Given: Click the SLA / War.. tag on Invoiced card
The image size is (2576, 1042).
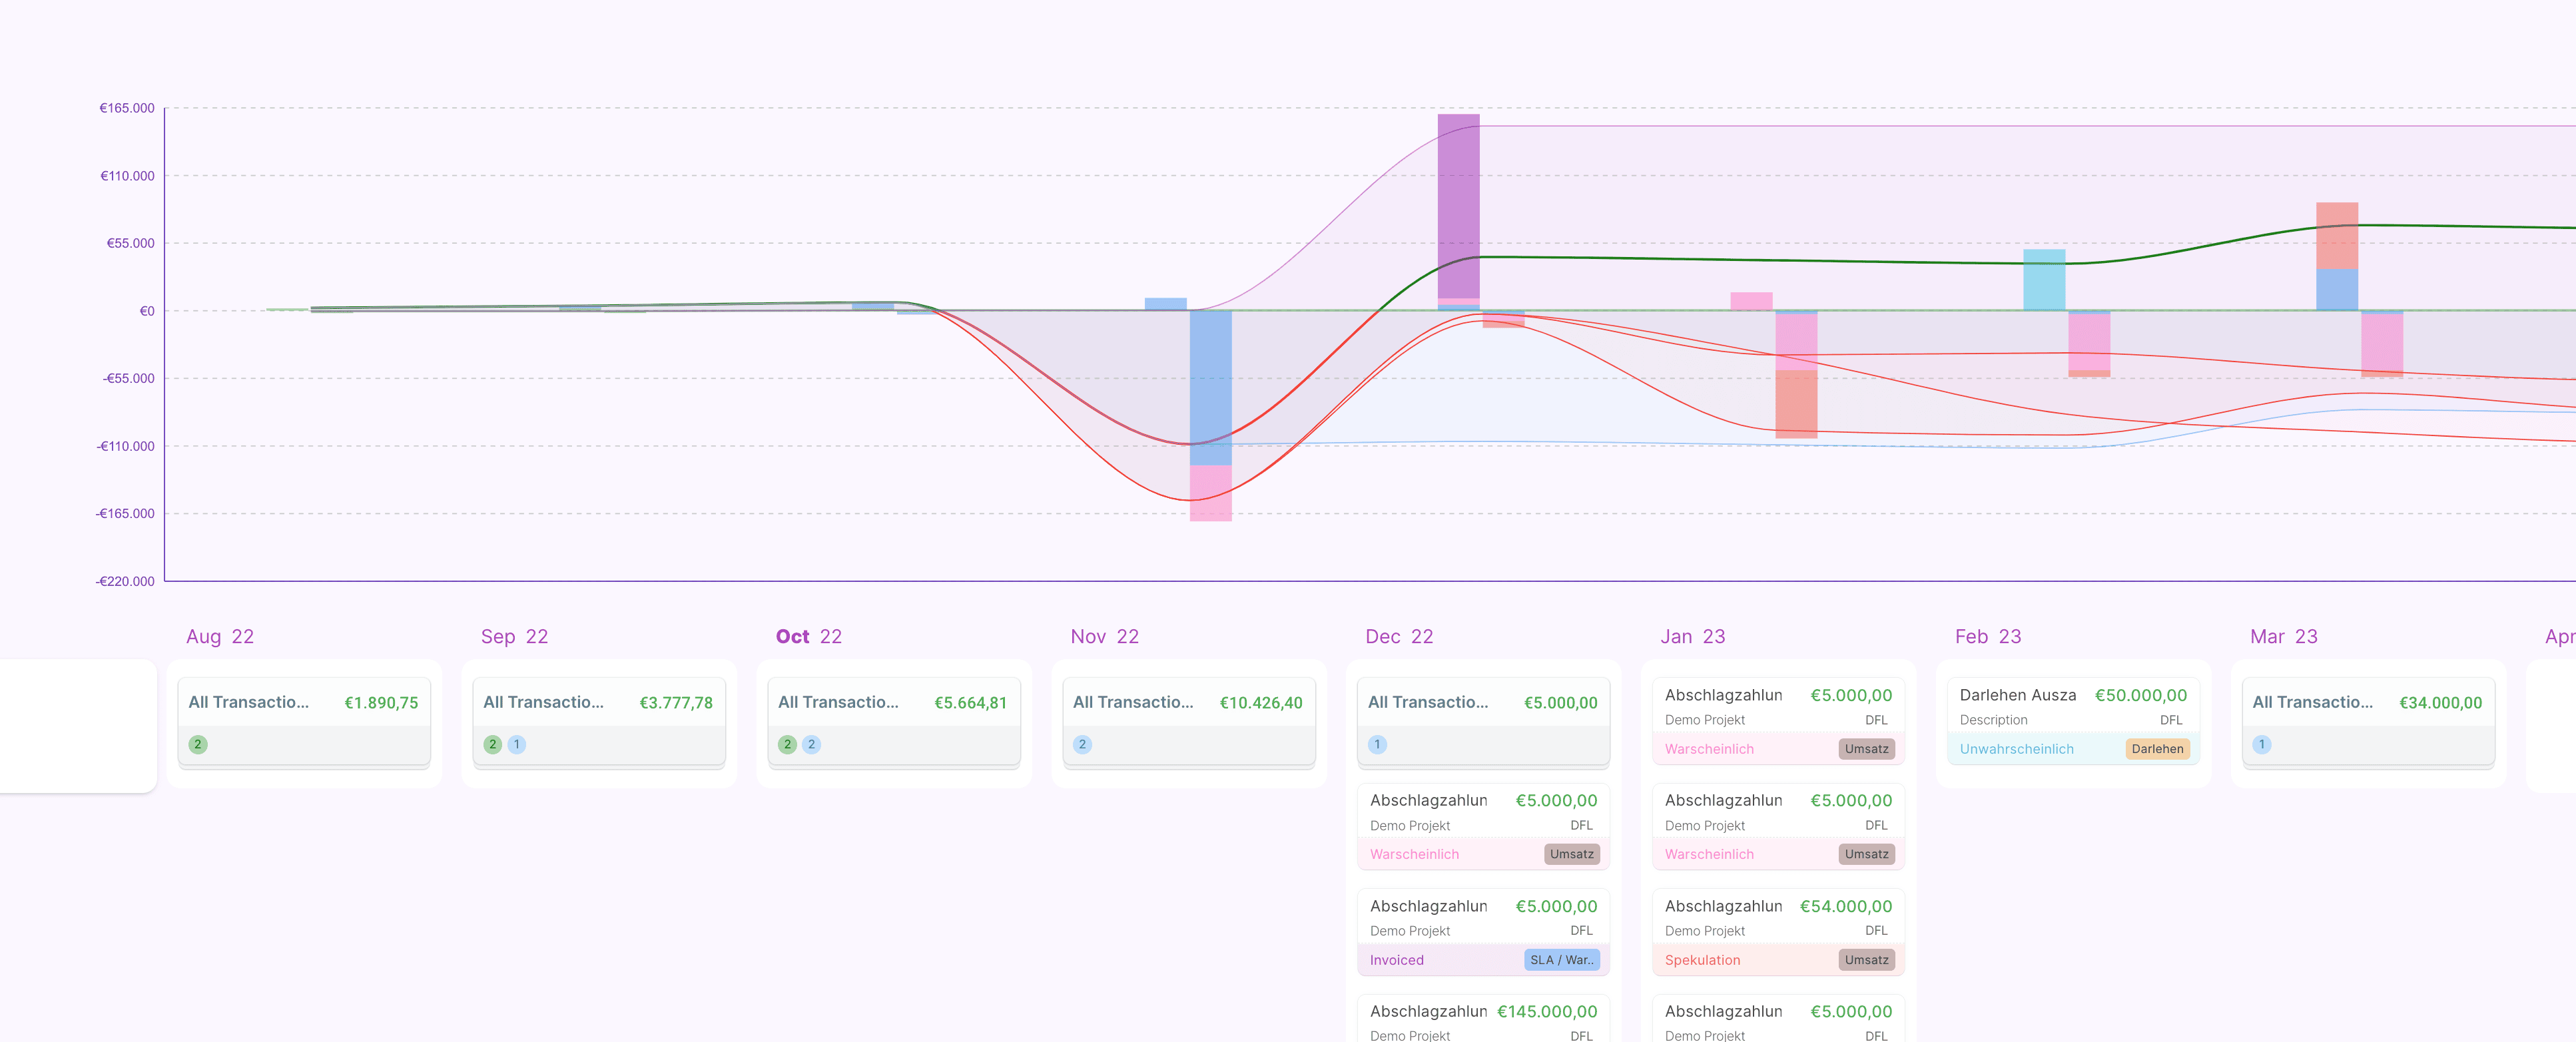Looking at the screenshot, I should (1561, 960).
